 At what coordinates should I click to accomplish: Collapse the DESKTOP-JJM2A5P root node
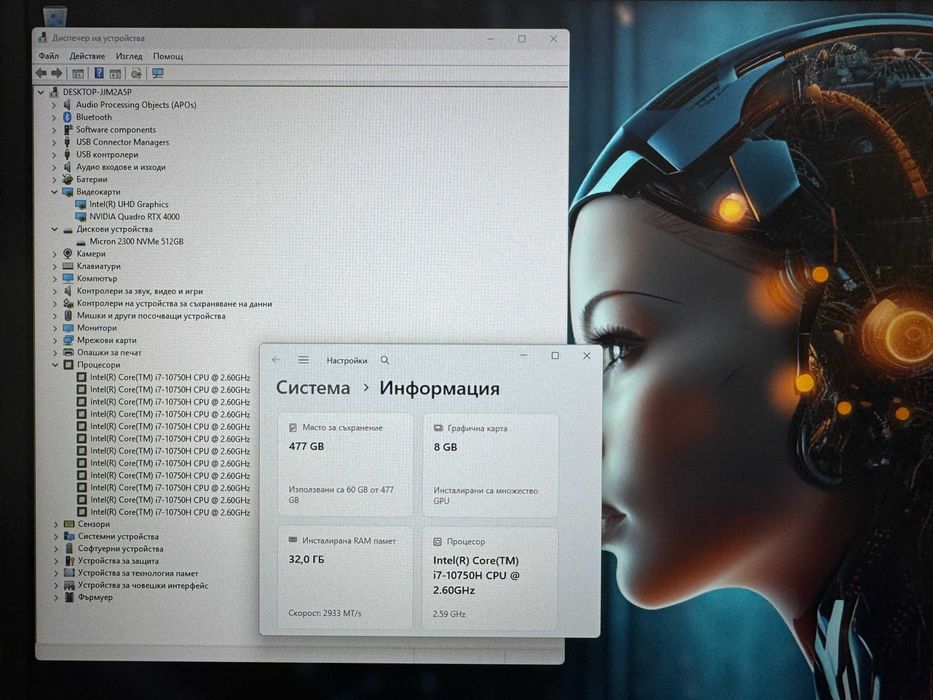click(x=40, y=92)
